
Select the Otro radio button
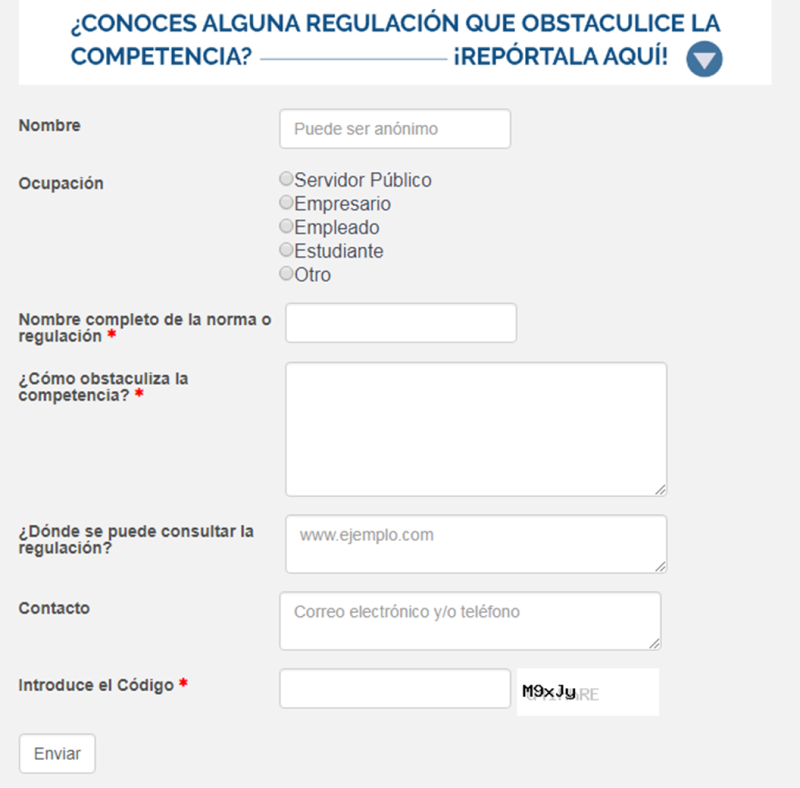point(286,274)
